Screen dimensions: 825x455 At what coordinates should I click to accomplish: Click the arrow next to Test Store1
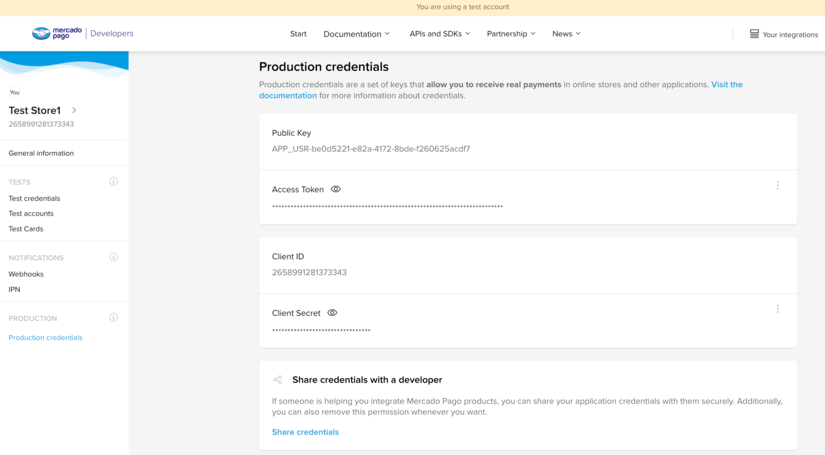(x=74, y=110)
